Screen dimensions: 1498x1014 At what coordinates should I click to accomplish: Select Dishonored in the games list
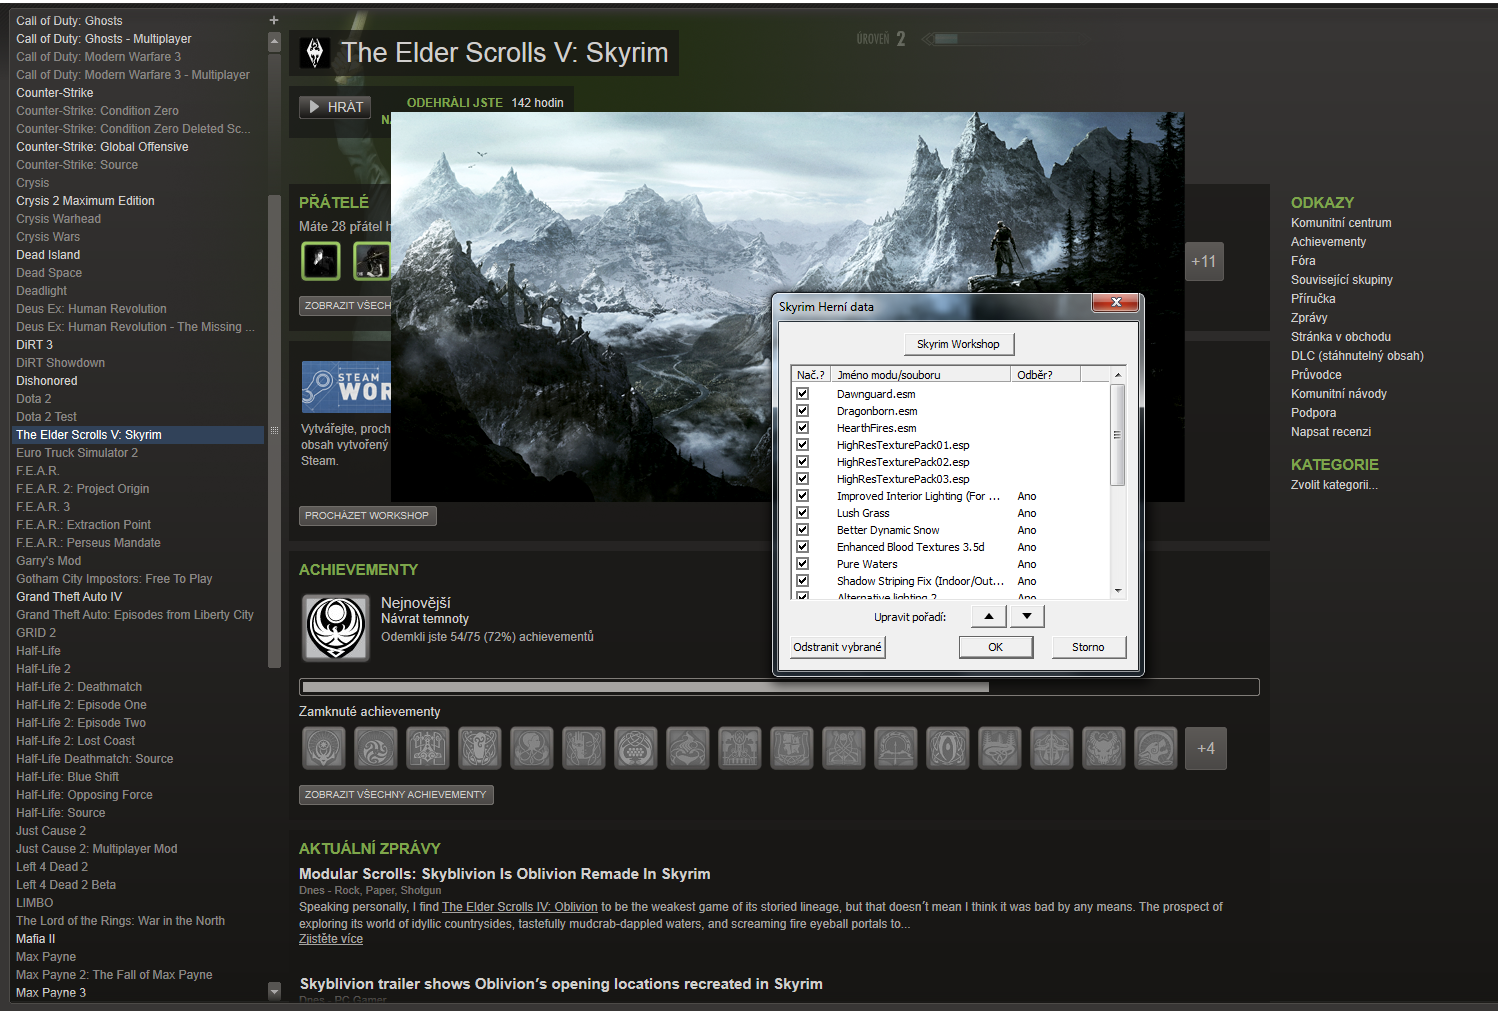coord(47,381)
